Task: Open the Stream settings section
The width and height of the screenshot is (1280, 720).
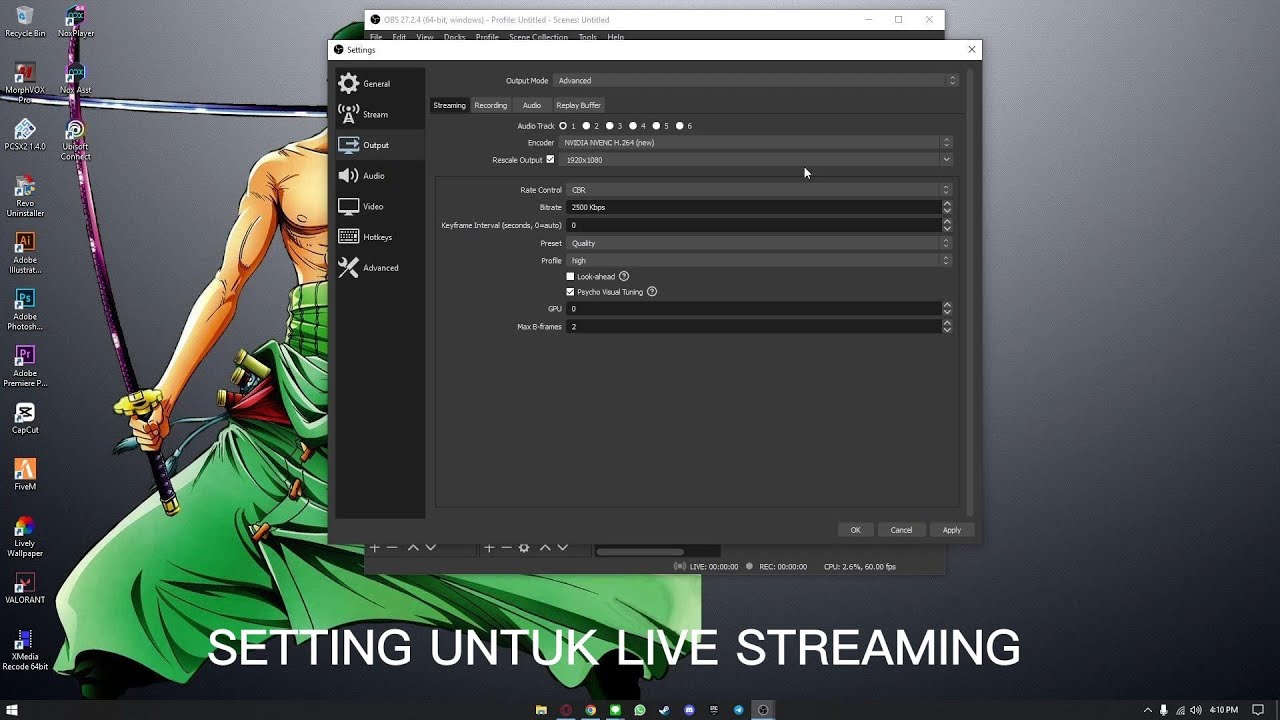Action: [380, 114]
